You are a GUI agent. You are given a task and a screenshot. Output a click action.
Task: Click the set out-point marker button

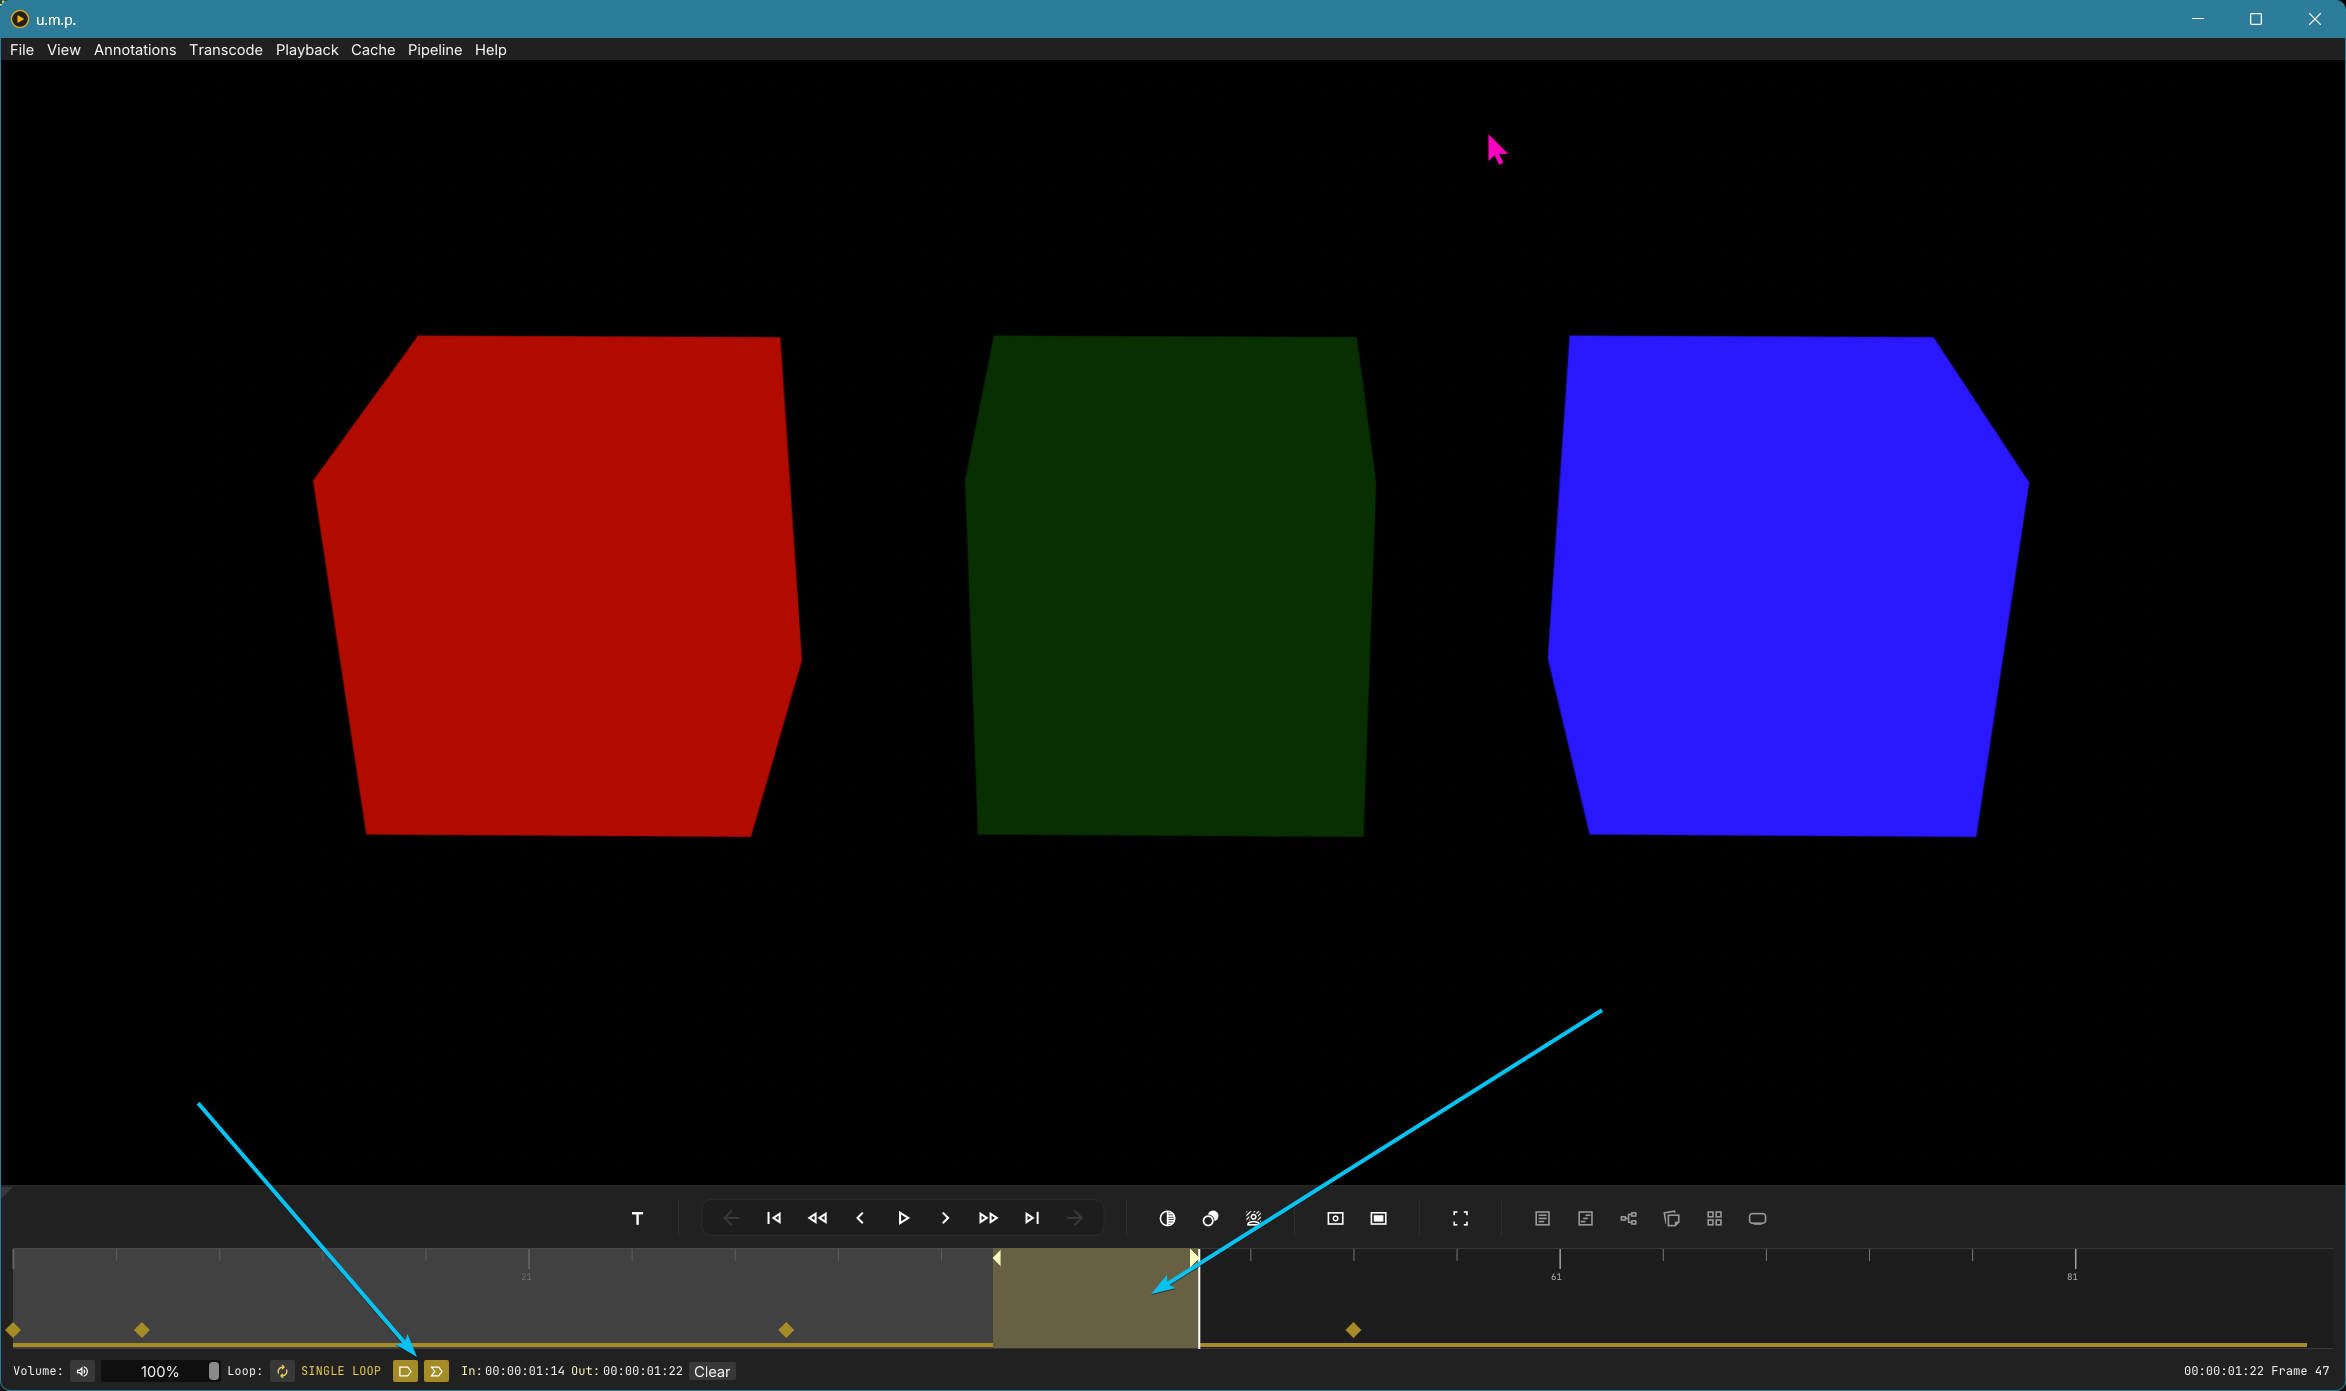[x=436, y=1371]
